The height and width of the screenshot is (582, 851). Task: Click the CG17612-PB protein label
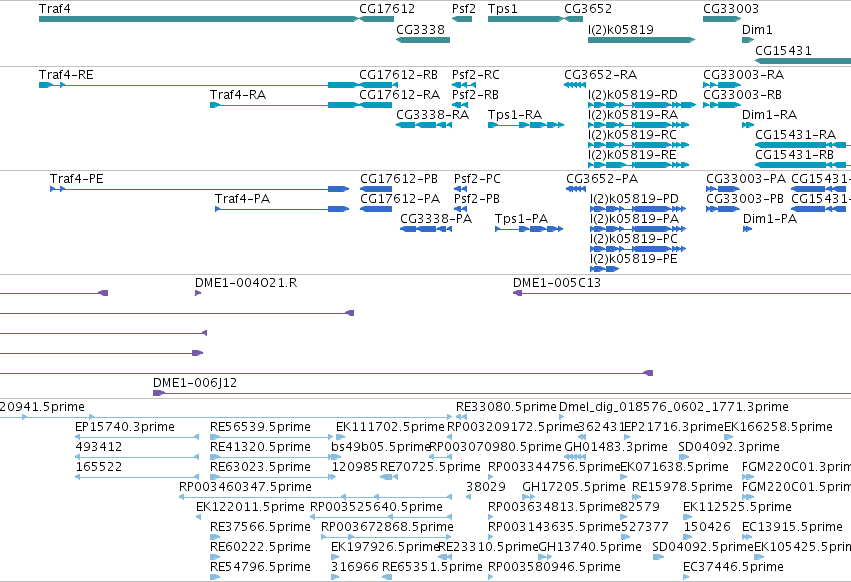coord(399,179)
